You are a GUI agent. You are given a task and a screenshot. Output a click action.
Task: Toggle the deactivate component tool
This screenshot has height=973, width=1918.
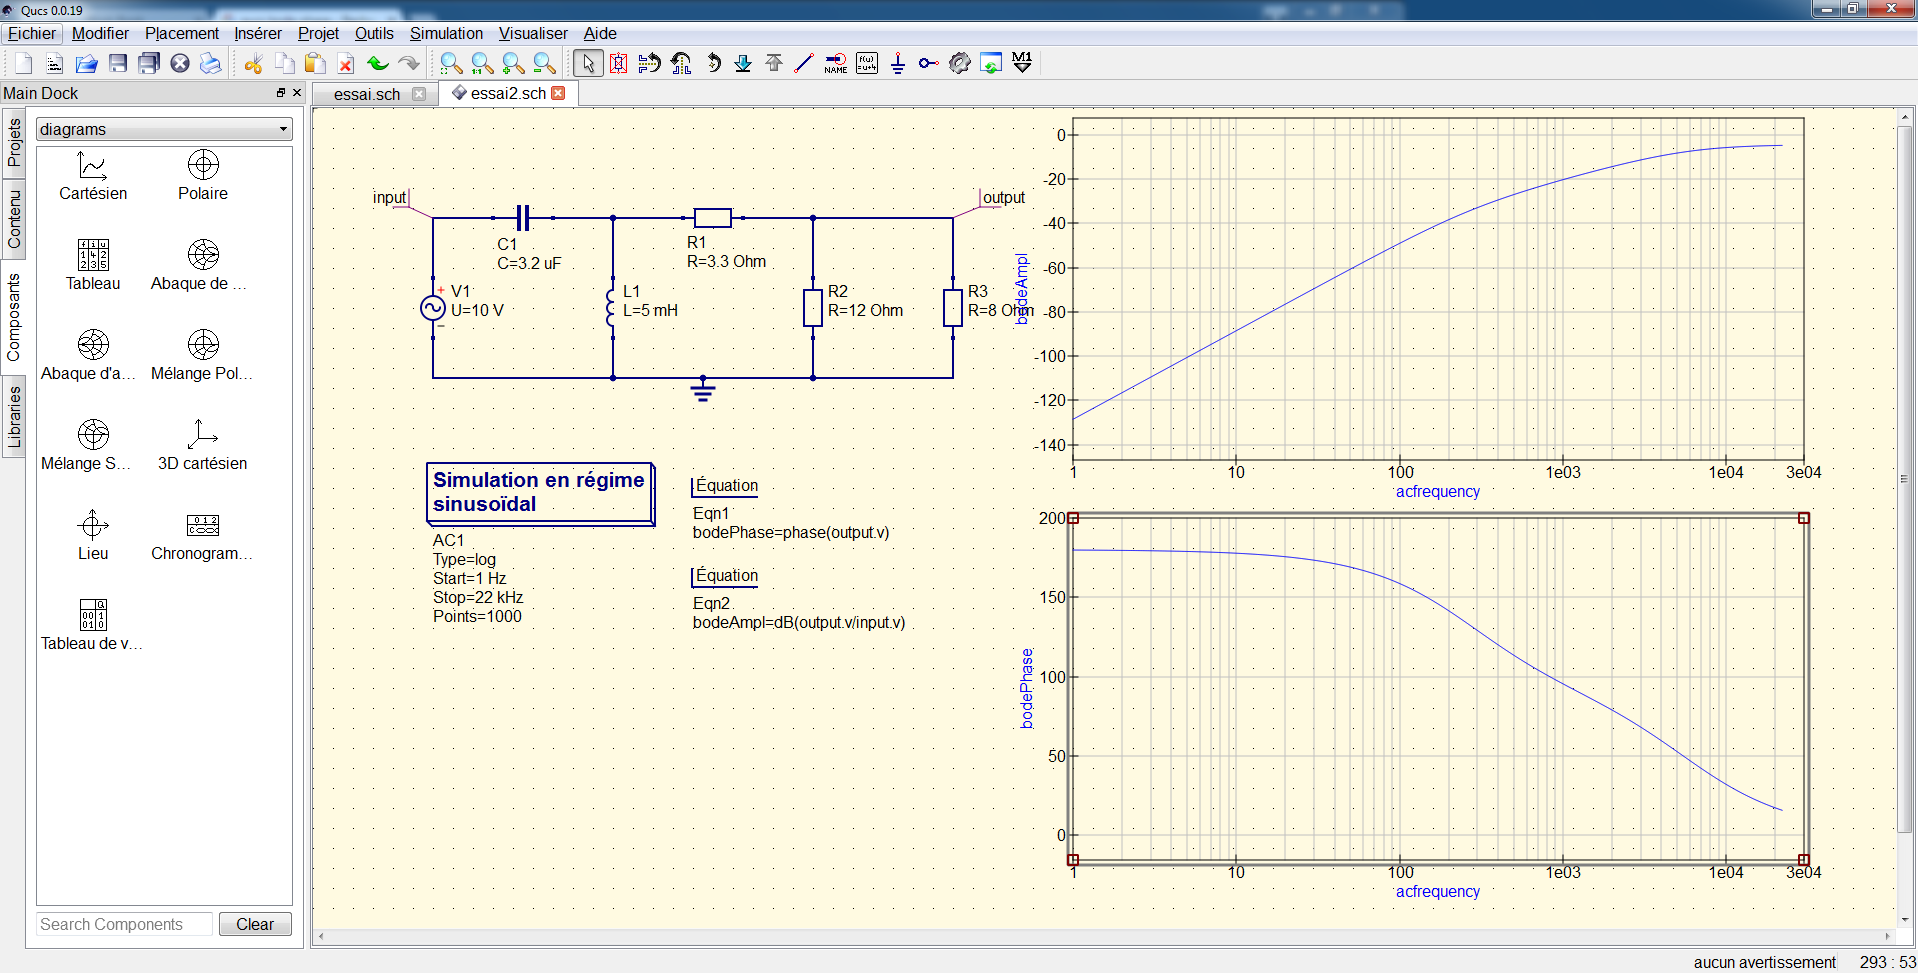coord(619,63)
